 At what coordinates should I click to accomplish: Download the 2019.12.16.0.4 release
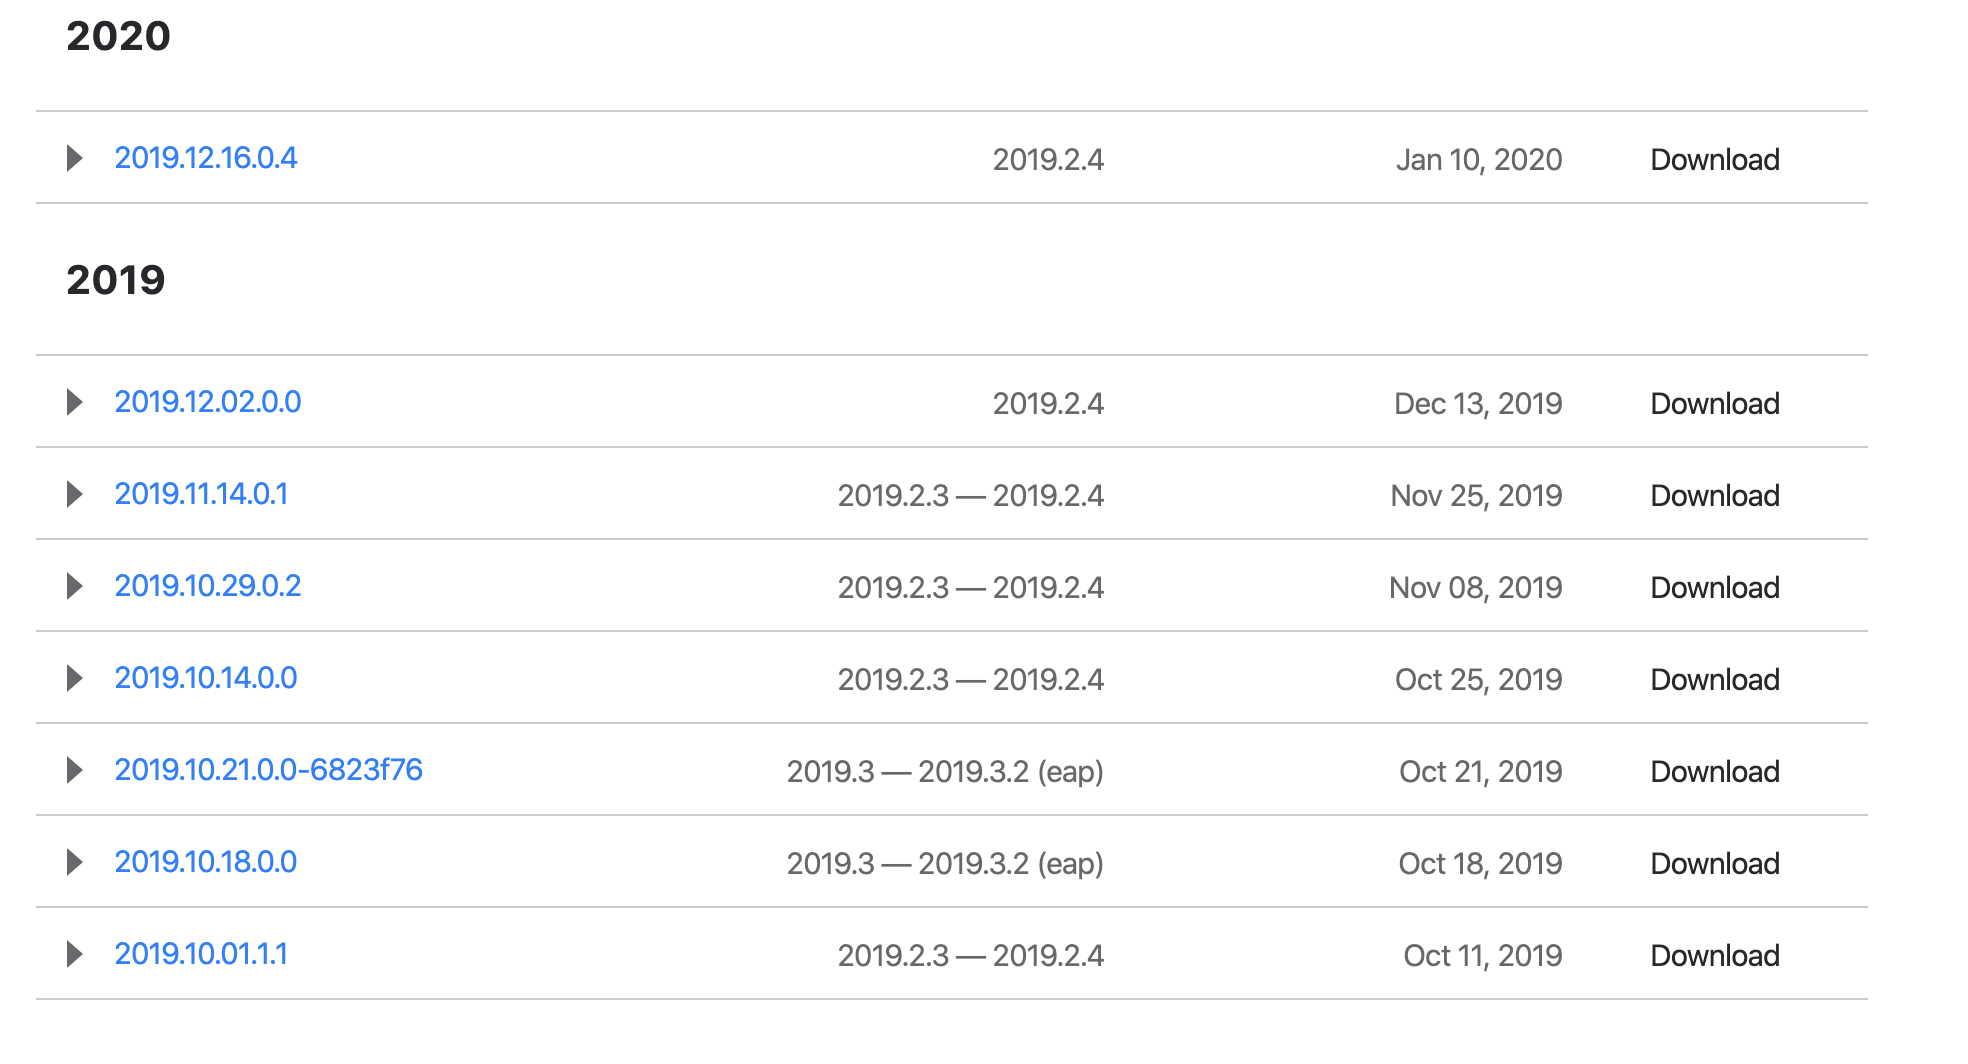point(1714,159)
